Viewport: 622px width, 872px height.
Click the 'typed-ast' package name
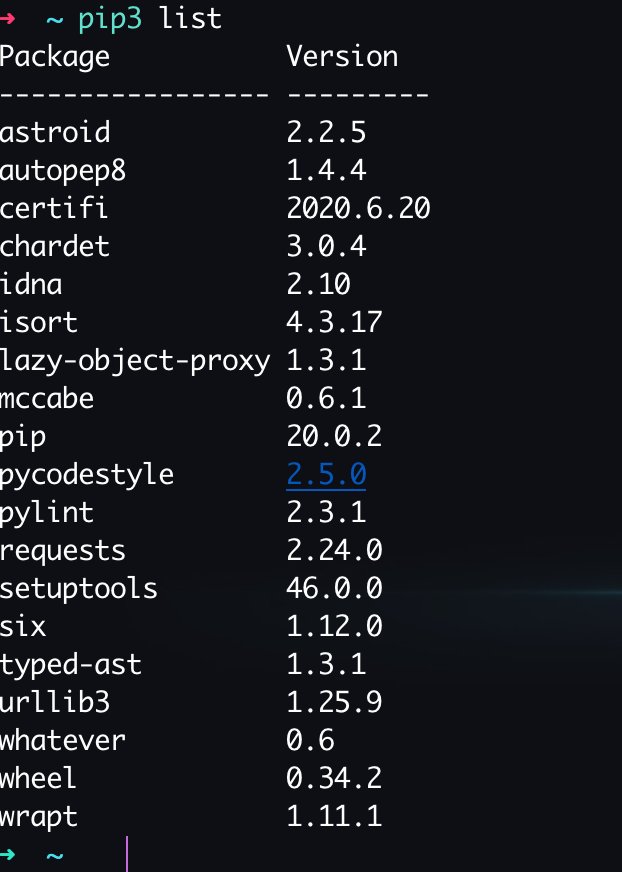pyautogui.click(x=71, y=665)
